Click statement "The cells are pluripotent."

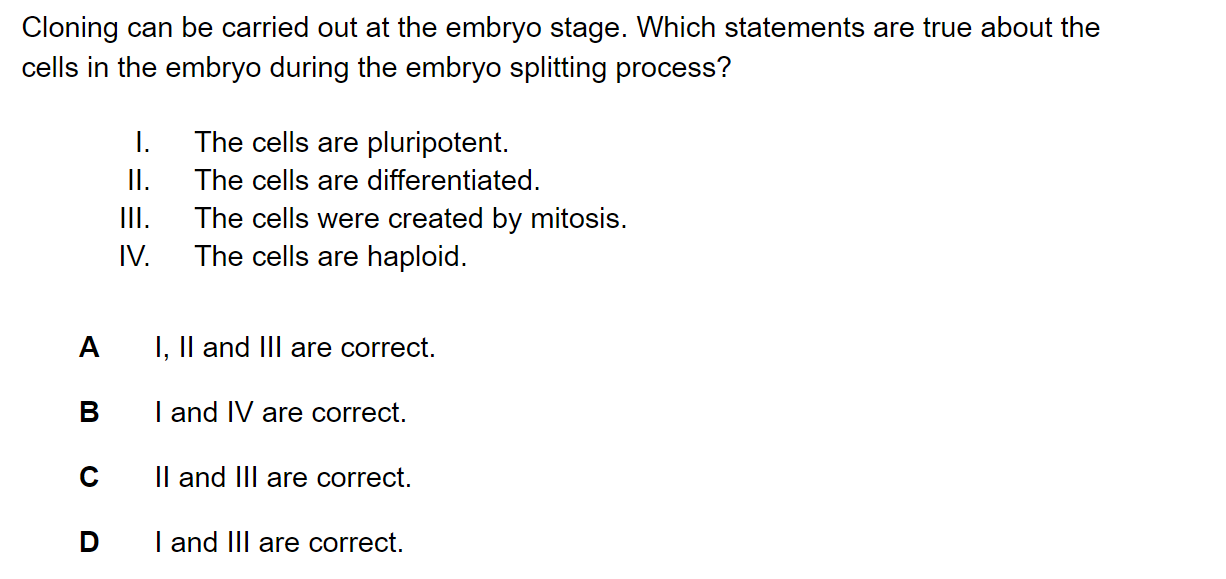(x=352, y=143)
